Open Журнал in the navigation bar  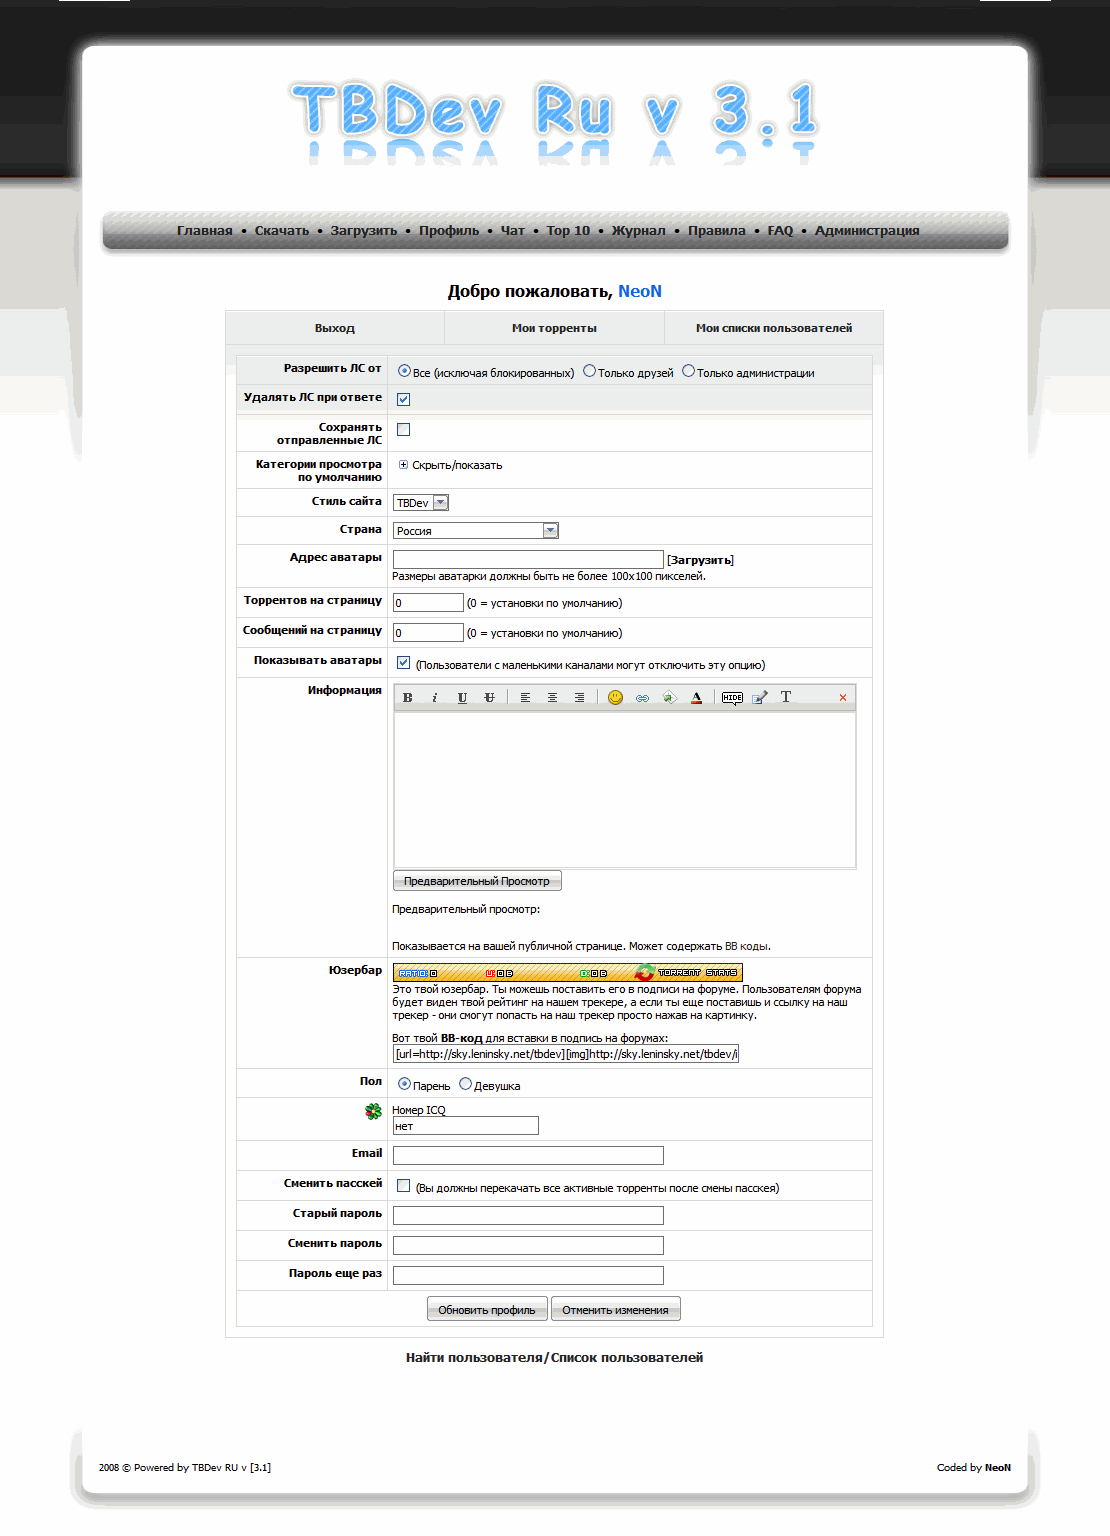click(639, 231)
